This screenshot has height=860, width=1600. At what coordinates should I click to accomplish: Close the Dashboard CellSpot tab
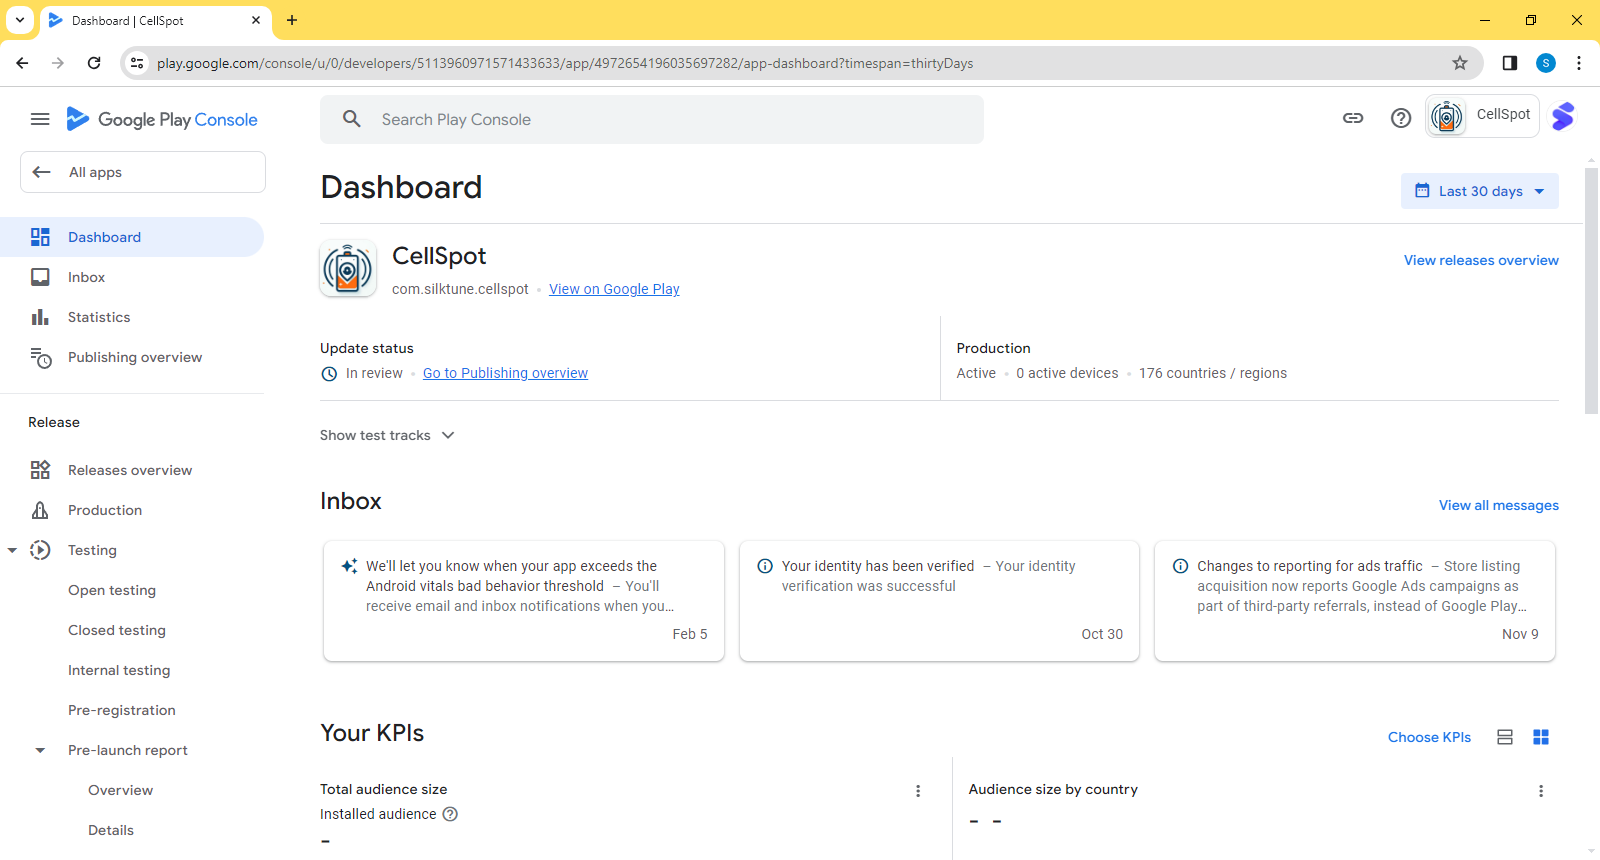(x=256, y=20)
